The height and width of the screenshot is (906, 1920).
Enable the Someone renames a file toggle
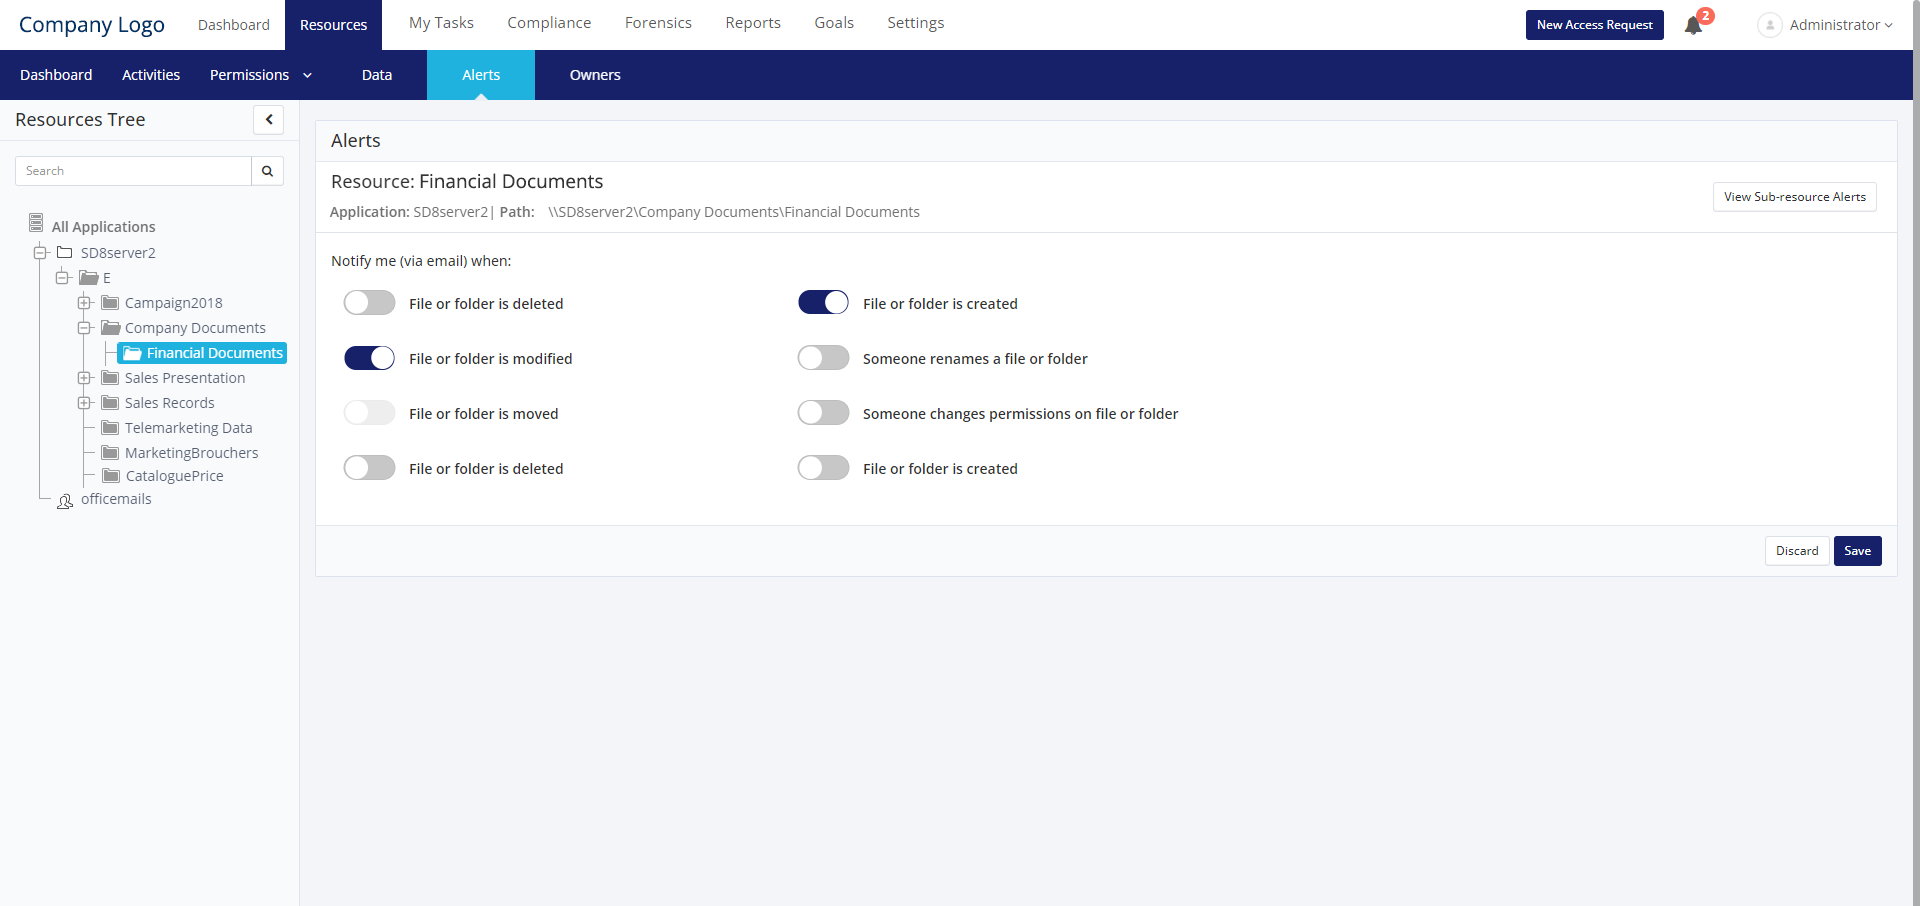[x=823, y=358]
